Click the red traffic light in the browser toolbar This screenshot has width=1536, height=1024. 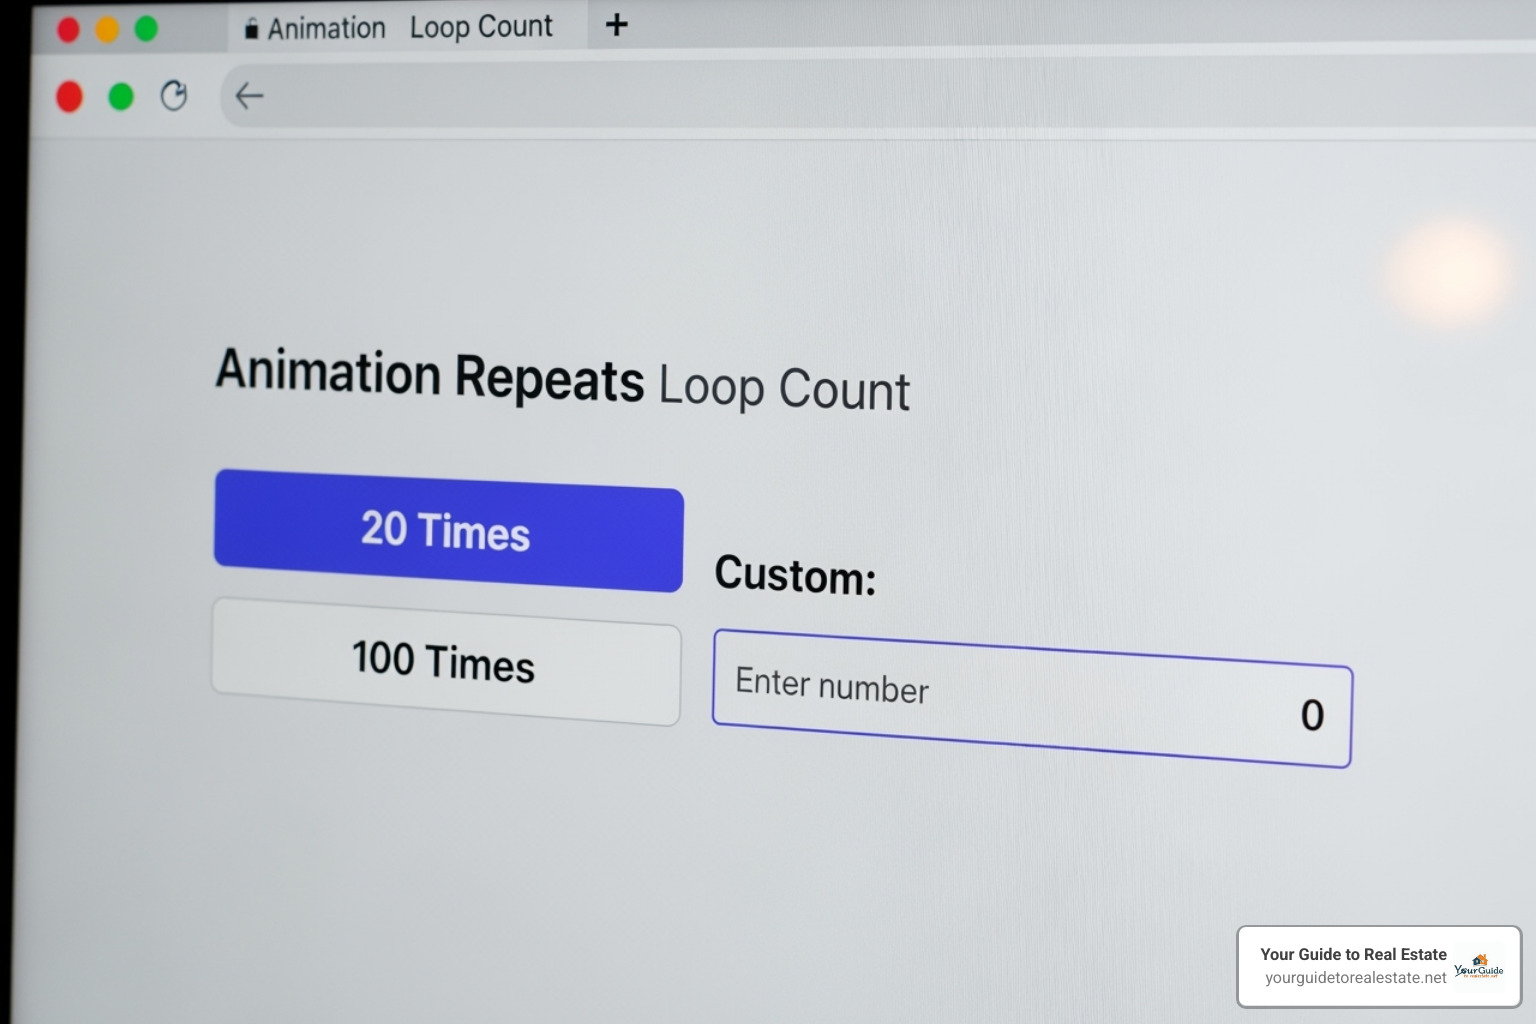coord(69,96)
